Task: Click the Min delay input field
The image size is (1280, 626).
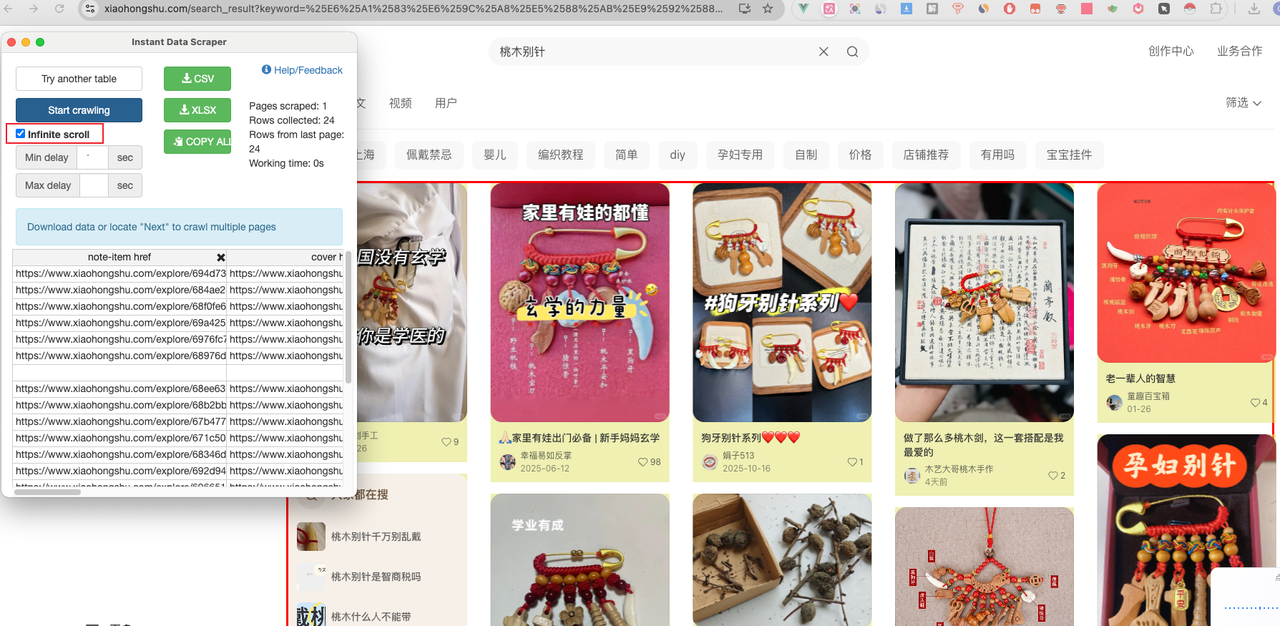Action: (x=92, y=157)
